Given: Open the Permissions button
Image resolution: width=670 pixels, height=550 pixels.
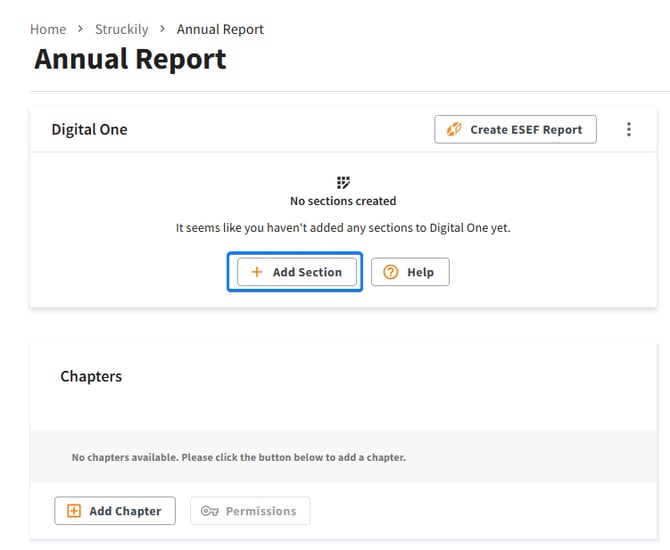Looking at the screenshot, I should [250, 511].
